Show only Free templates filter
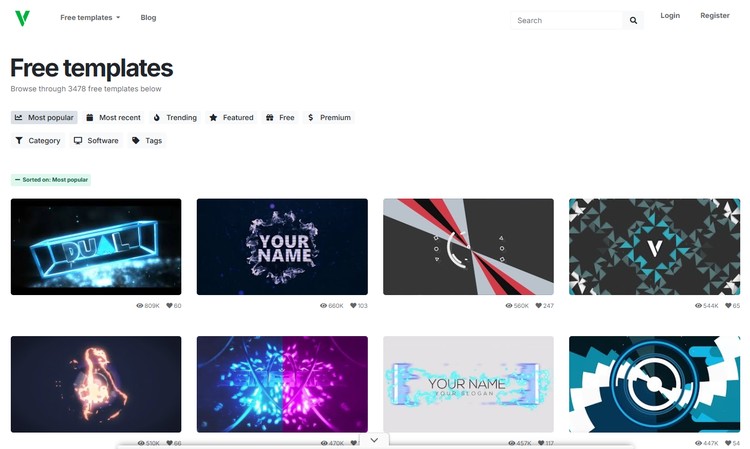Screen dimensions: 750x449 pos(280,118)
